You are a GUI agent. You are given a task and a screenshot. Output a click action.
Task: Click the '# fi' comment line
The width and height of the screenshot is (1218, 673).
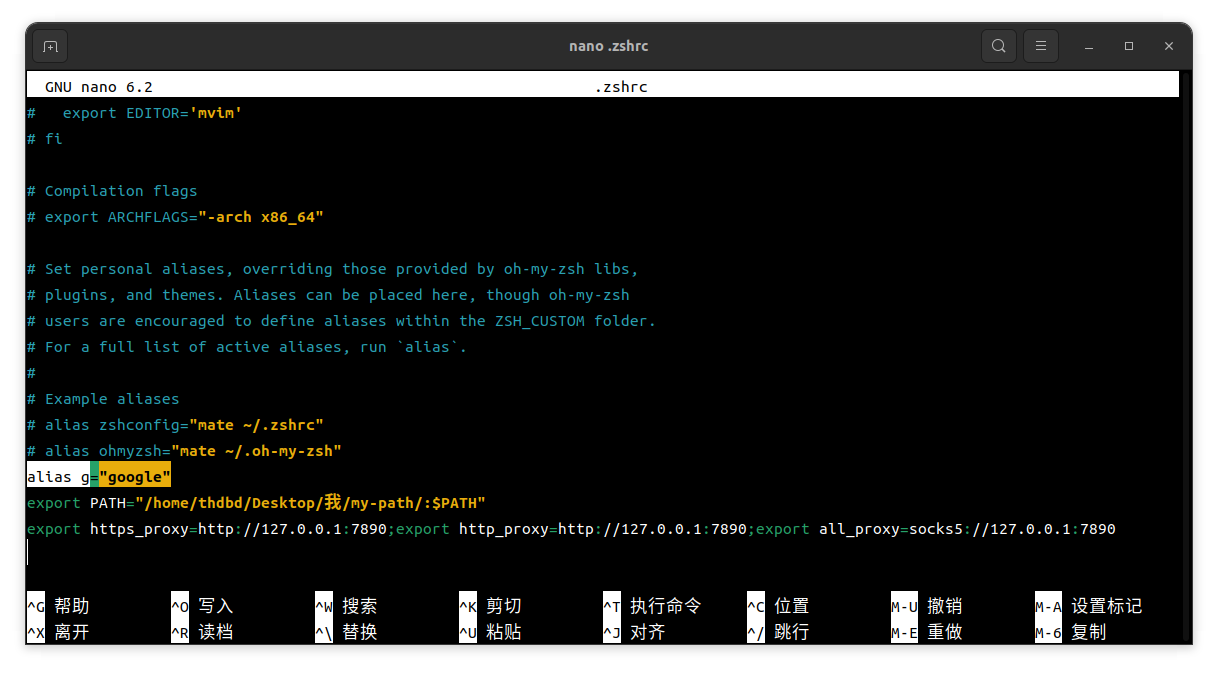coord(45,139)
